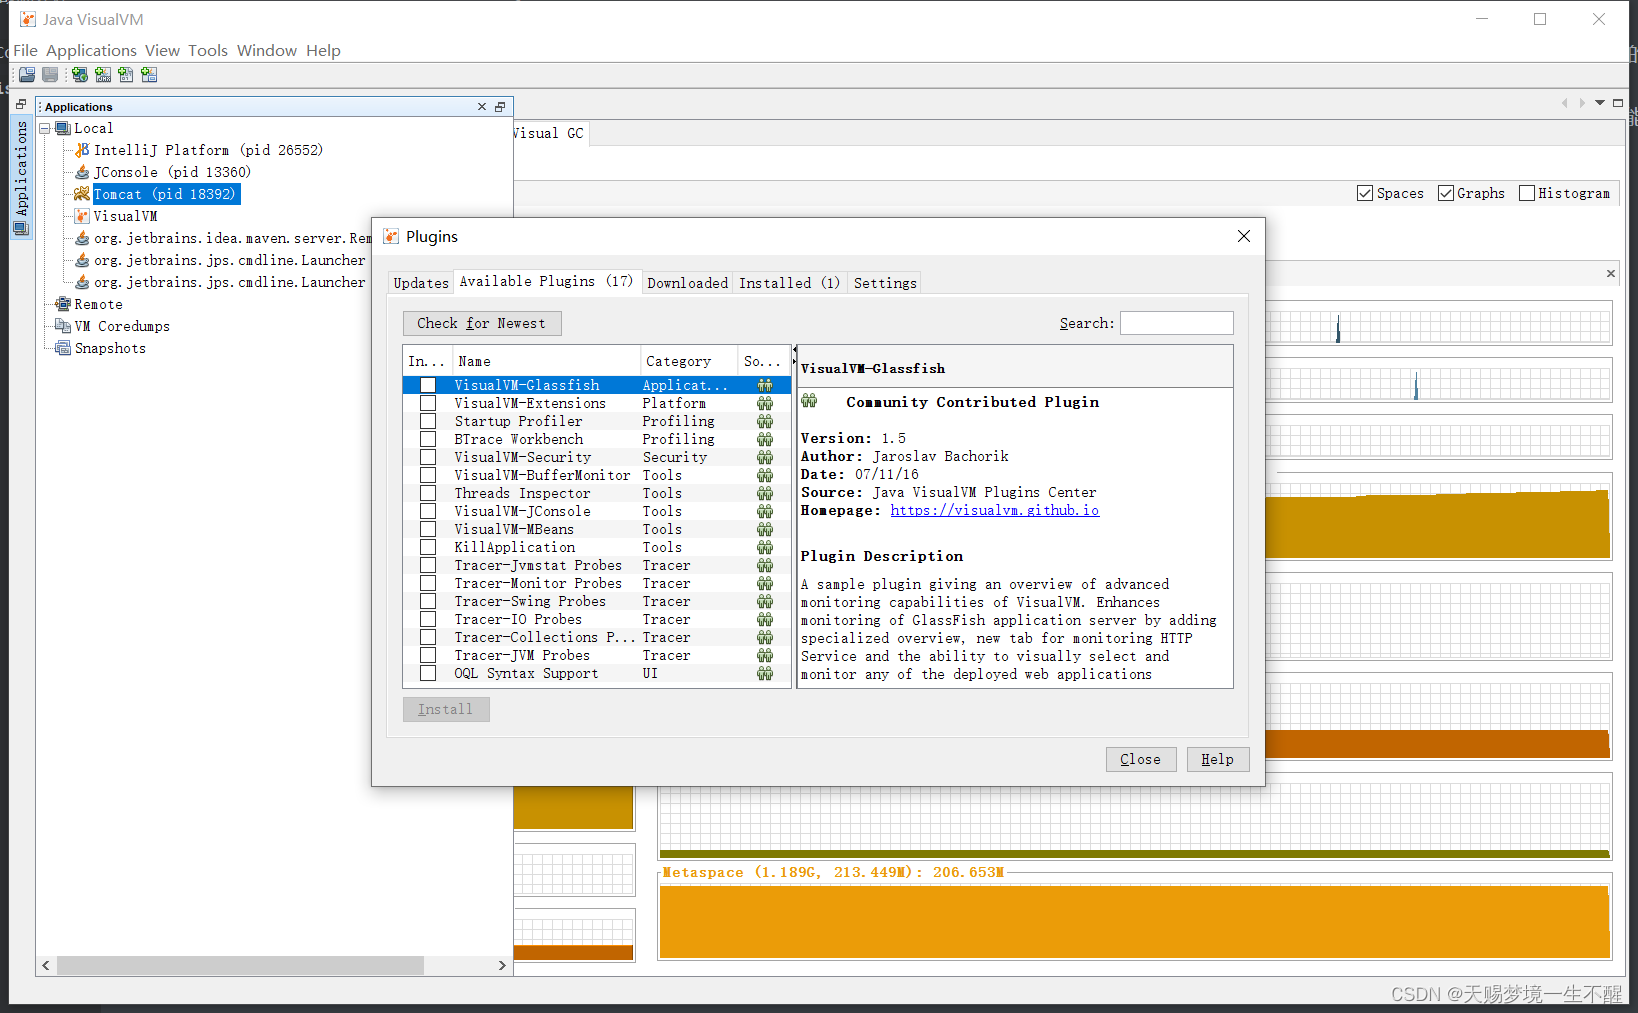Click the maven.server process icon
The width and height of the screenshot is (1638, 1013).
[83, 238]
